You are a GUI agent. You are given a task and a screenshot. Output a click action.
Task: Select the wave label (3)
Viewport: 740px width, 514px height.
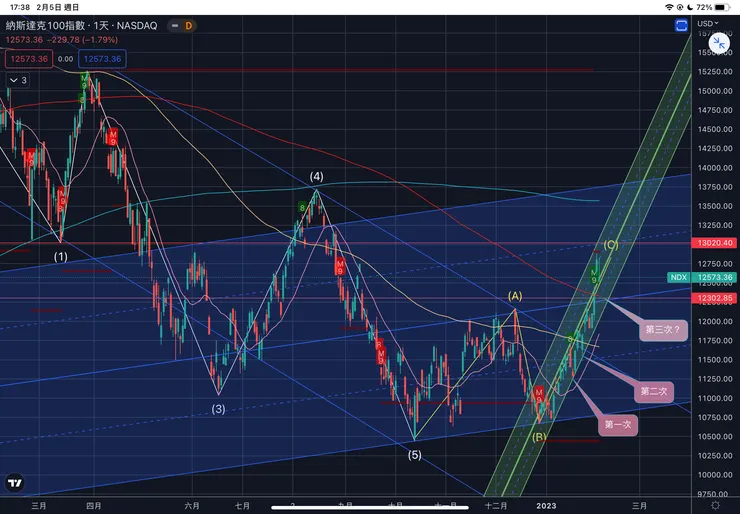point(218,409)
